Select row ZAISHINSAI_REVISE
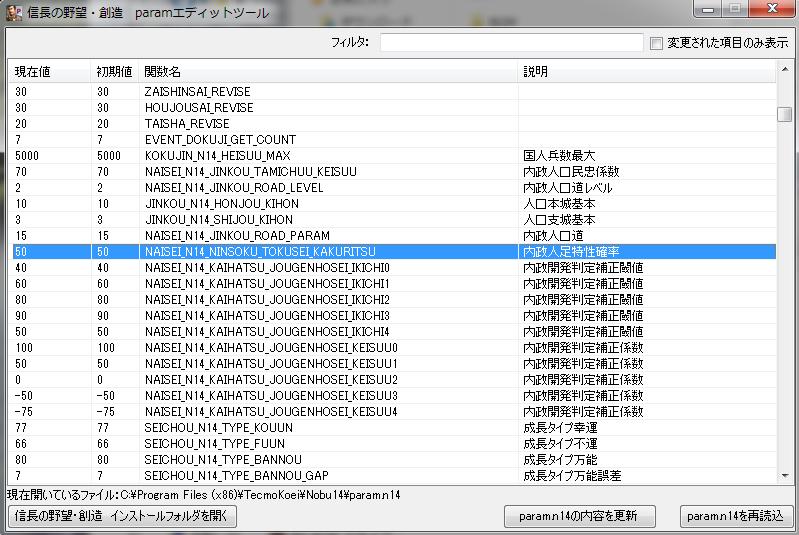This screenshot has height=535, width=799. (x=394, y=92)
